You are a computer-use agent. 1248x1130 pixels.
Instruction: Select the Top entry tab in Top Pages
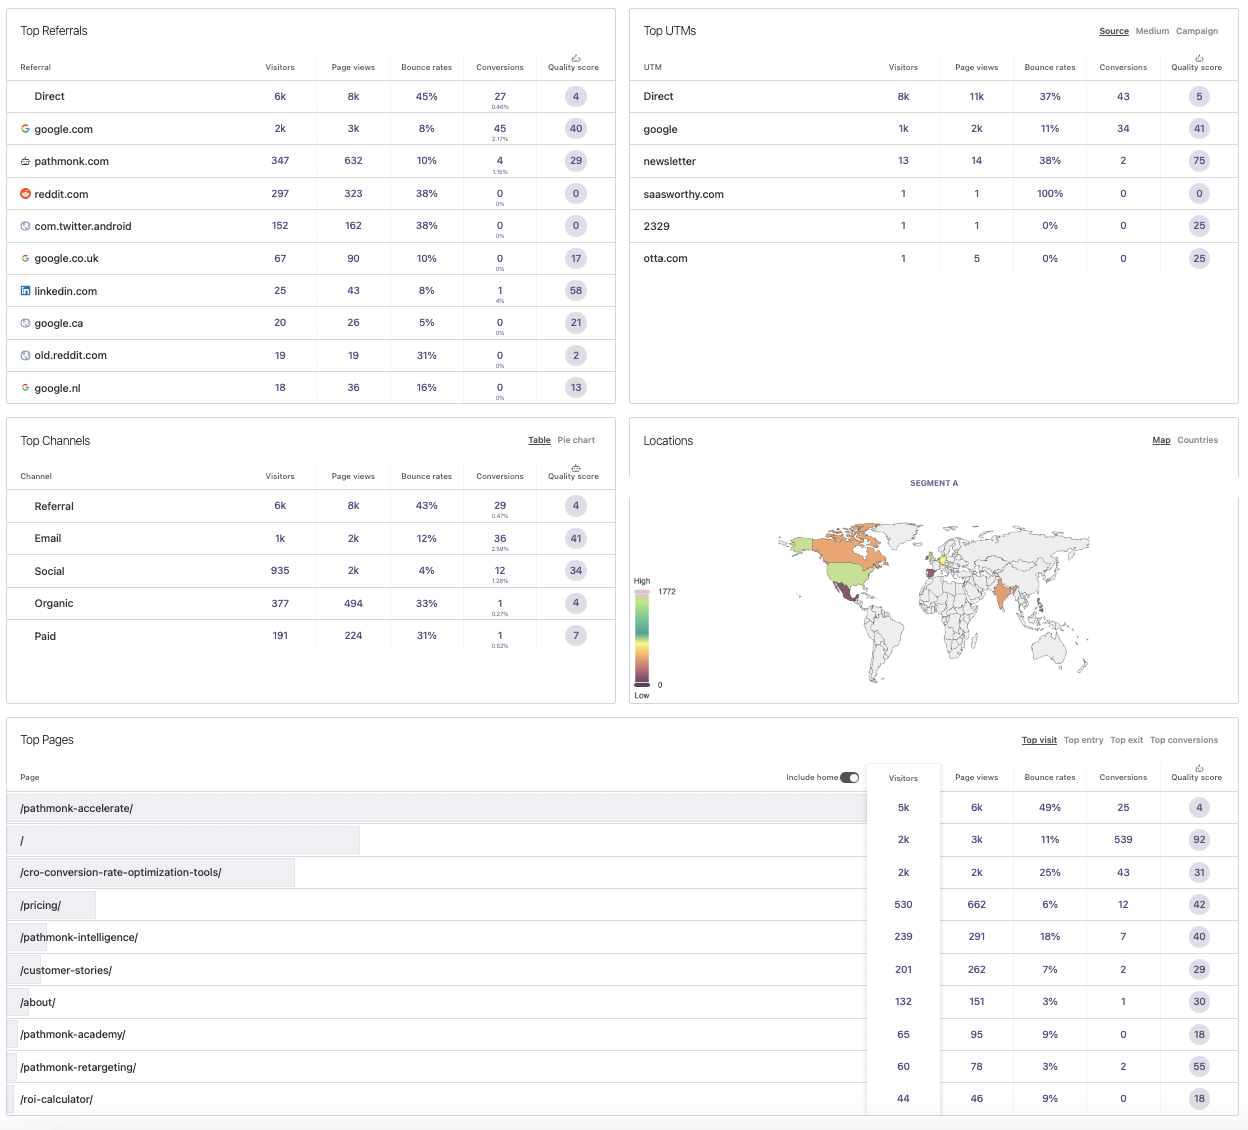click(1083, 740)
